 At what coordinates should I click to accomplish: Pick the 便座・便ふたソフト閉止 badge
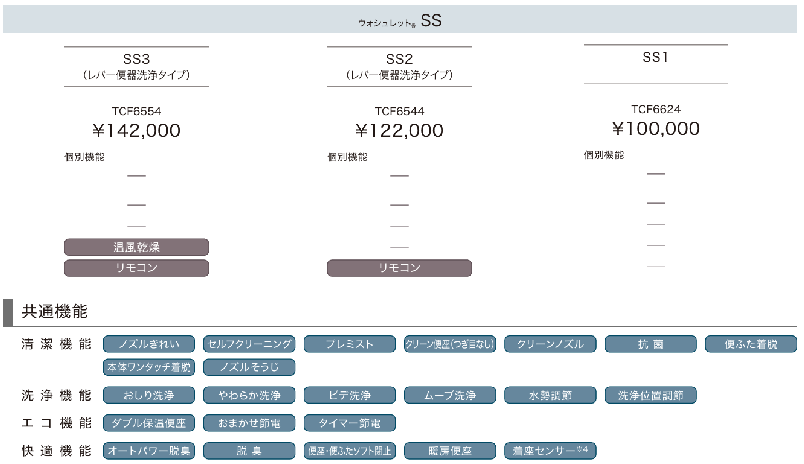tap(350, 451)
